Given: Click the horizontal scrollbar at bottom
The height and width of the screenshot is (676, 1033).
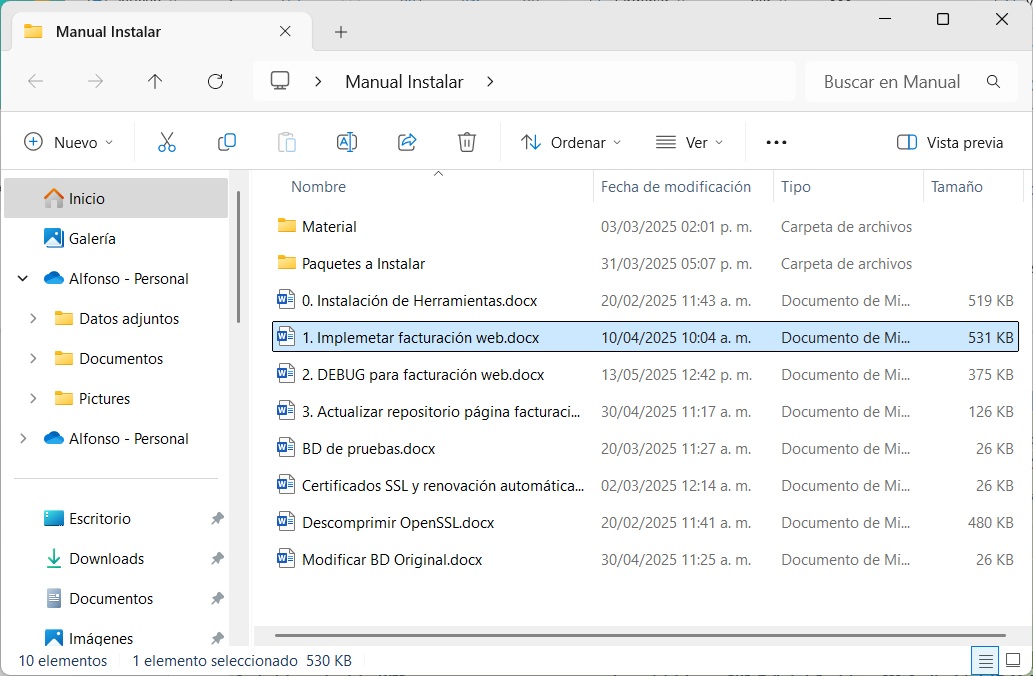Looking at the screenshot, I should pos(640,634).
